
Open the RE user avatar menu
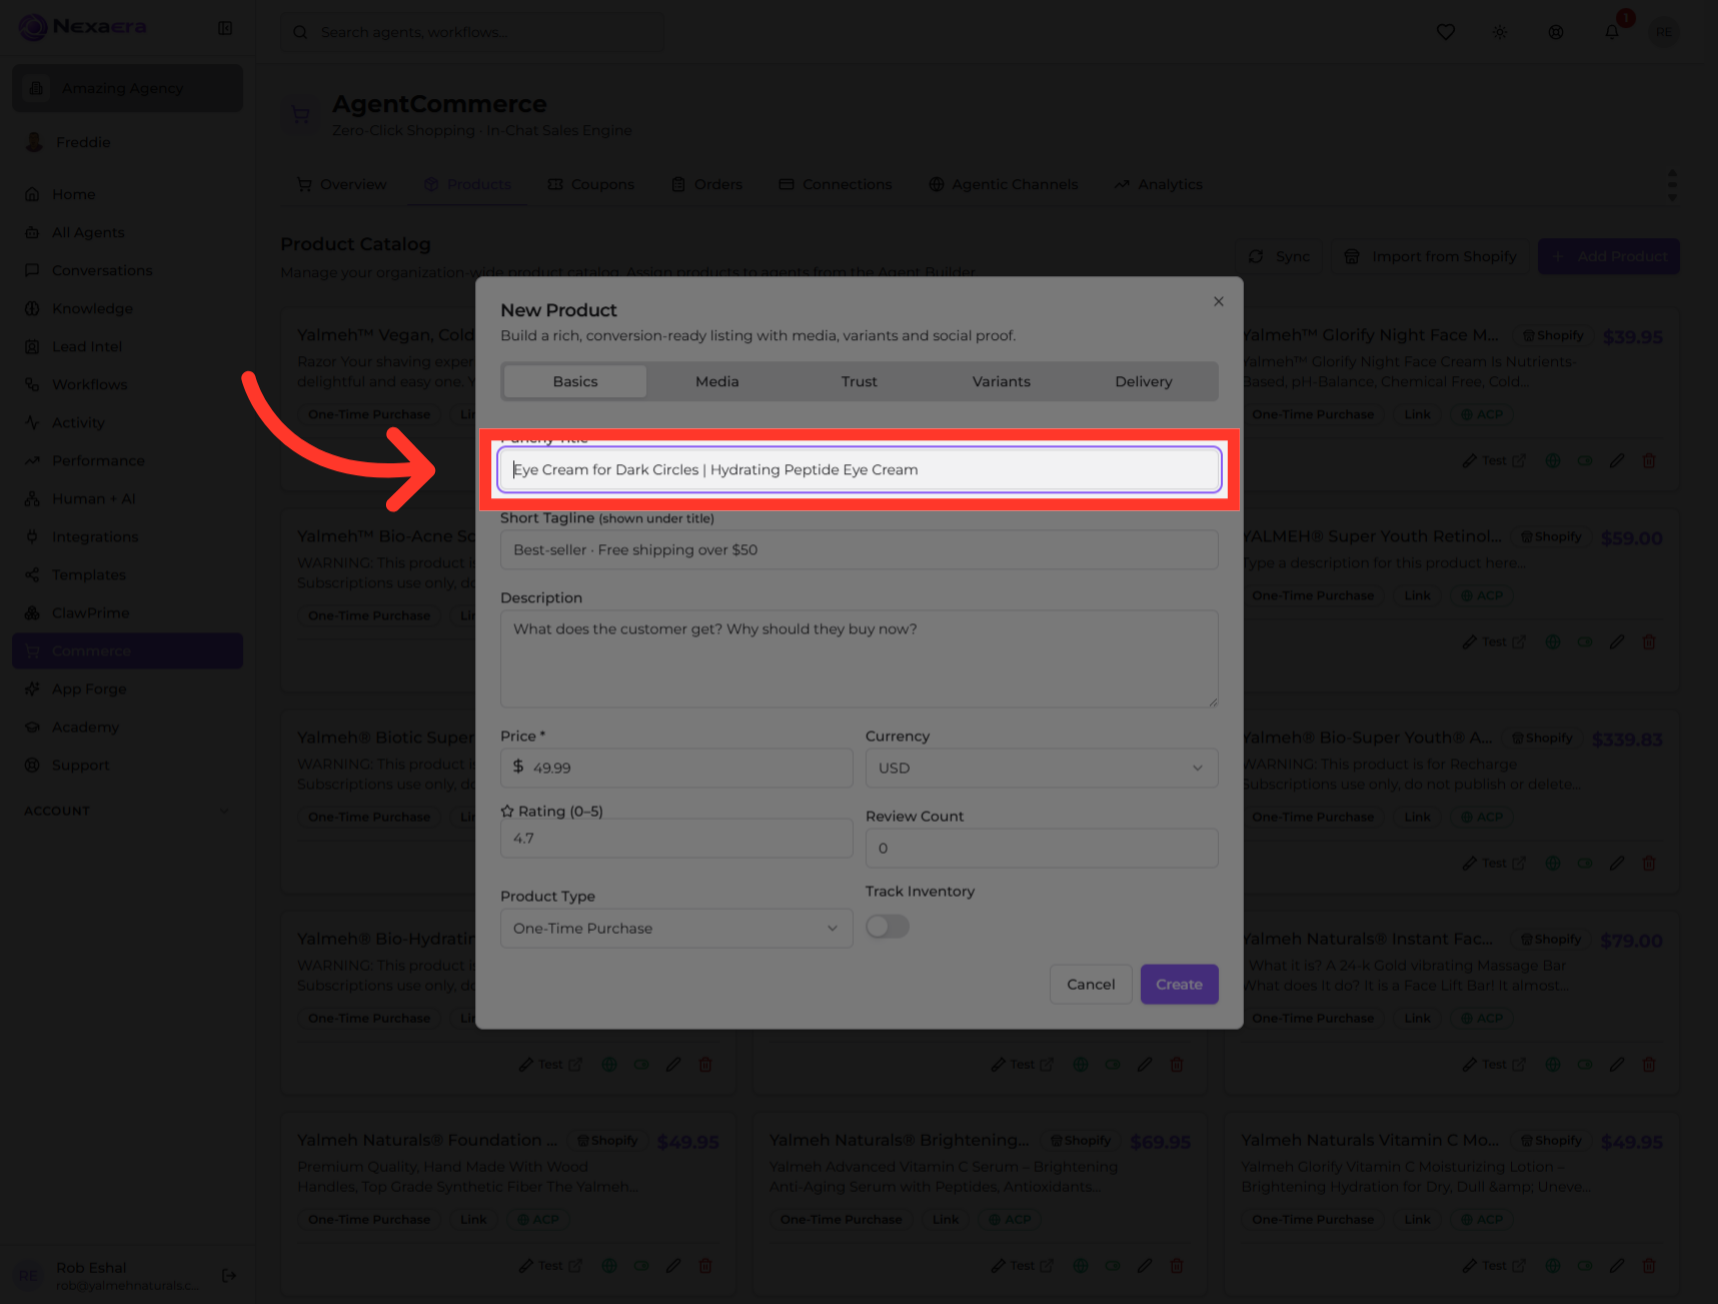tap(1664, 32)
